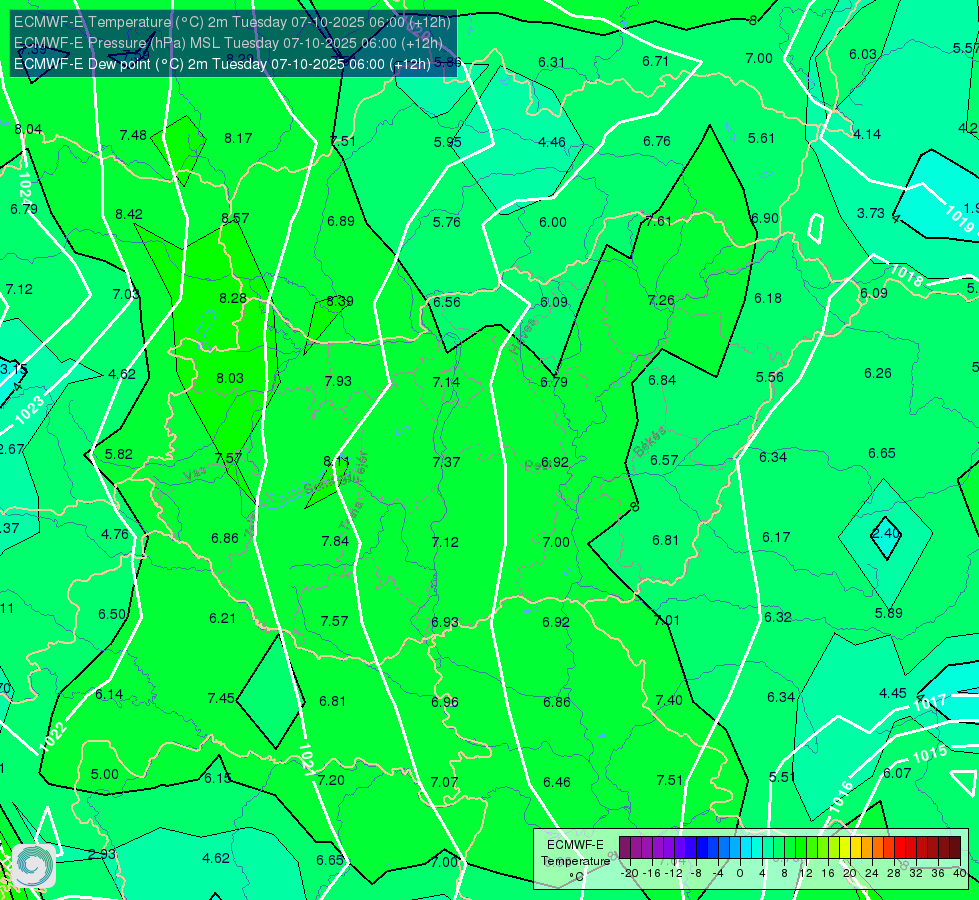The image size is (979, 900).
Task: Click the 6.56 grid value
Action: [446, 302]
